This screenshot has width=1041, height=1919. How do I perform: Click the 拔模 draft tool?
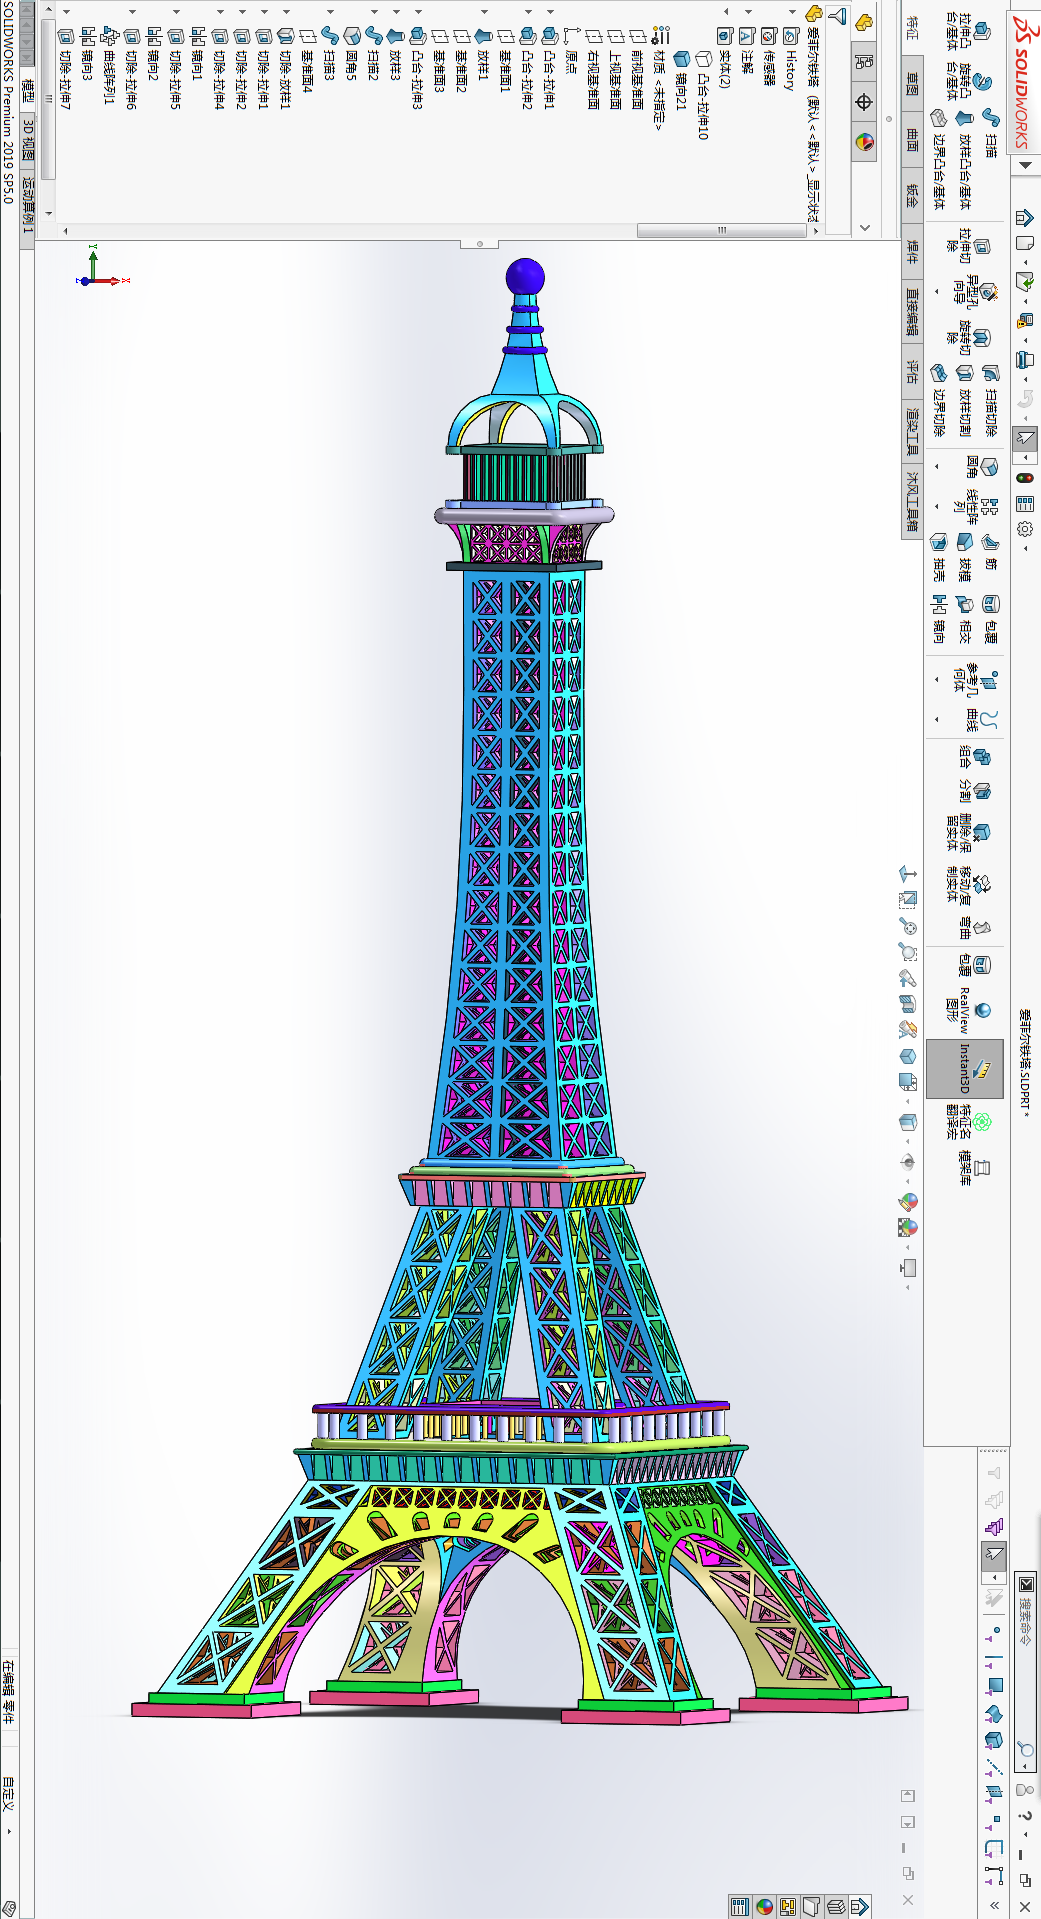(x=964, y=556)
